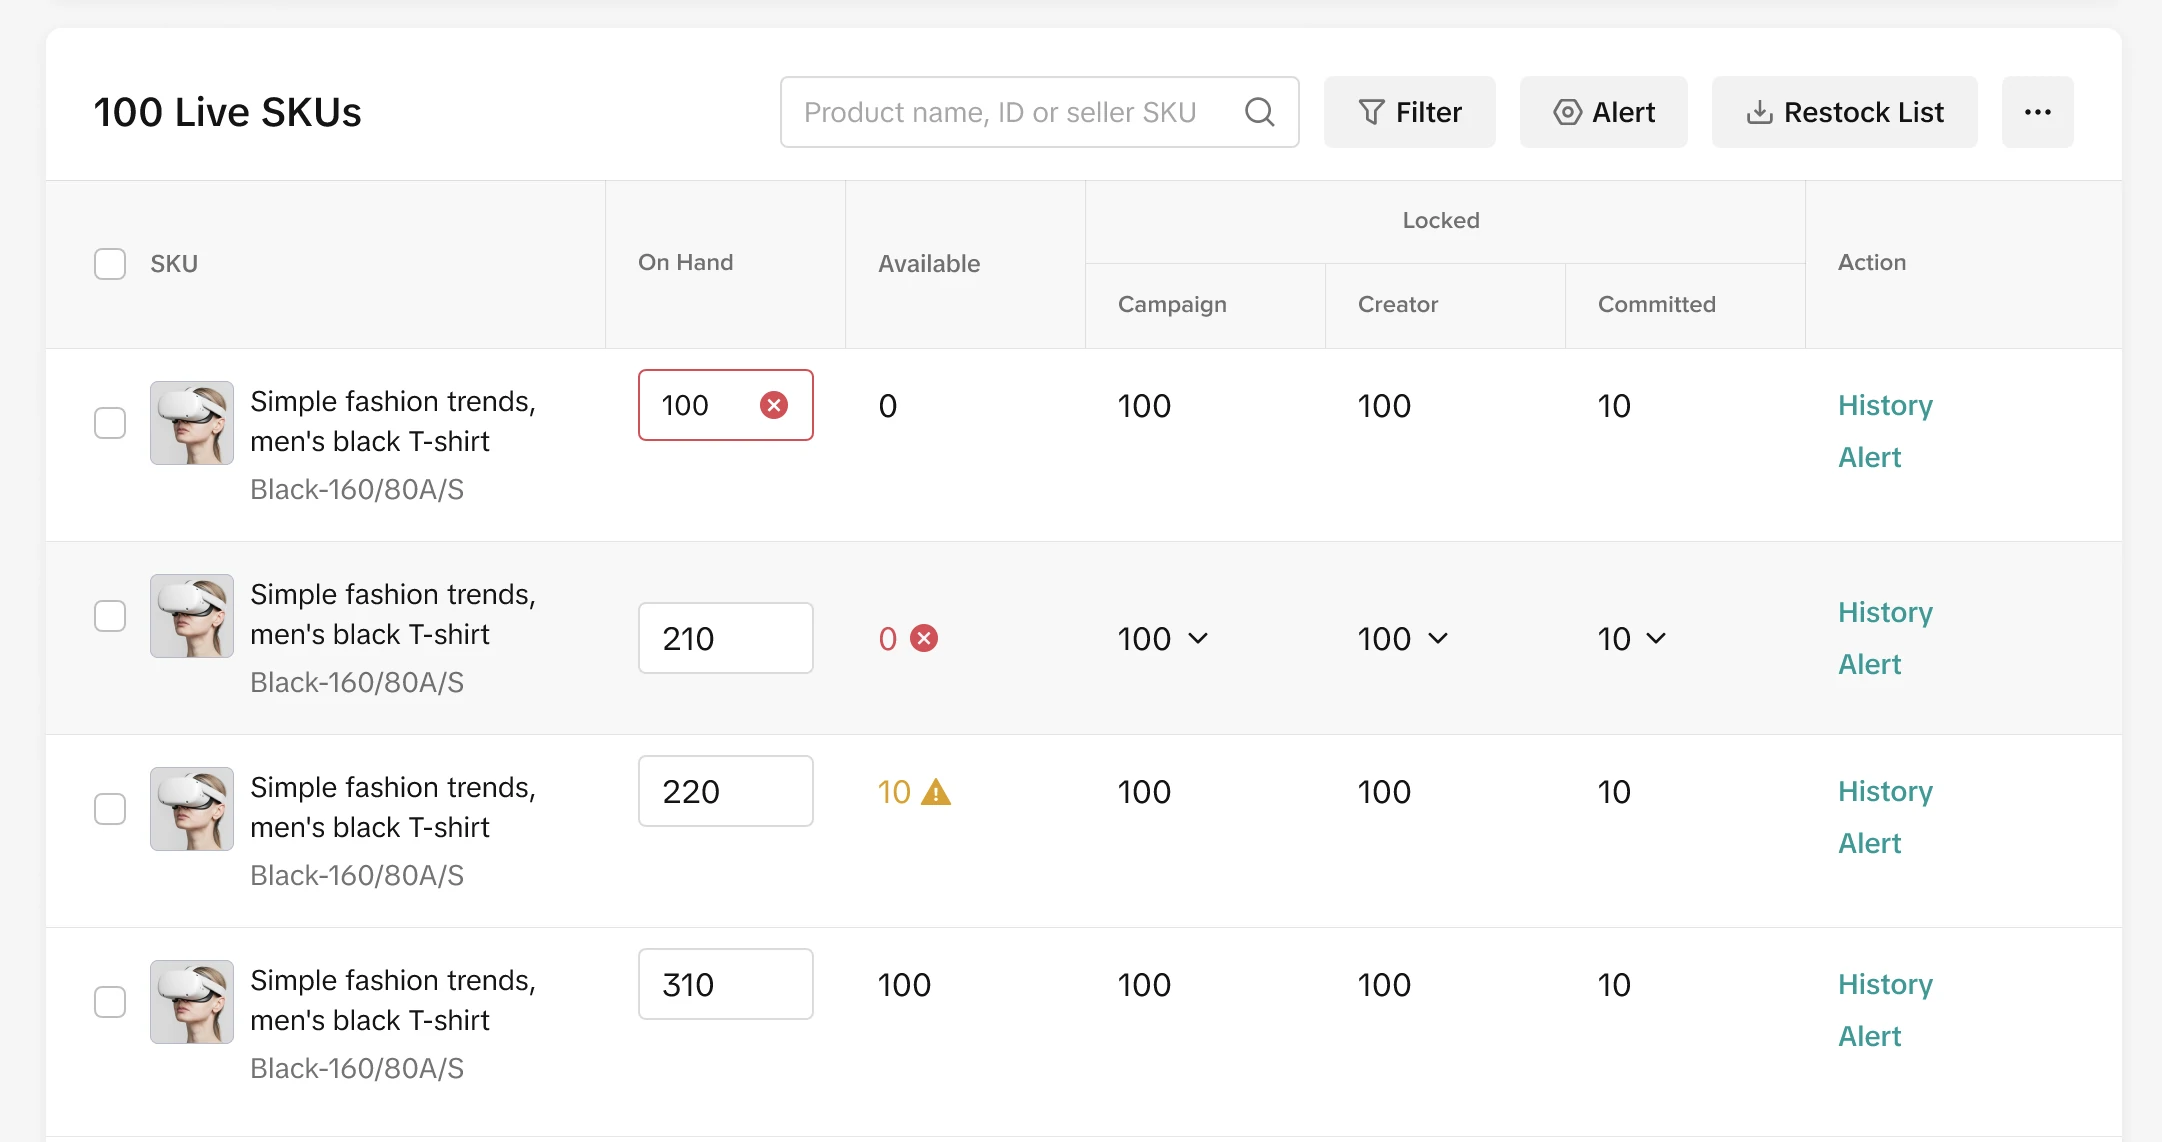Open the three-dot more options menu
Screen dimensions: 2162x1142
(x=2037, y=112)
